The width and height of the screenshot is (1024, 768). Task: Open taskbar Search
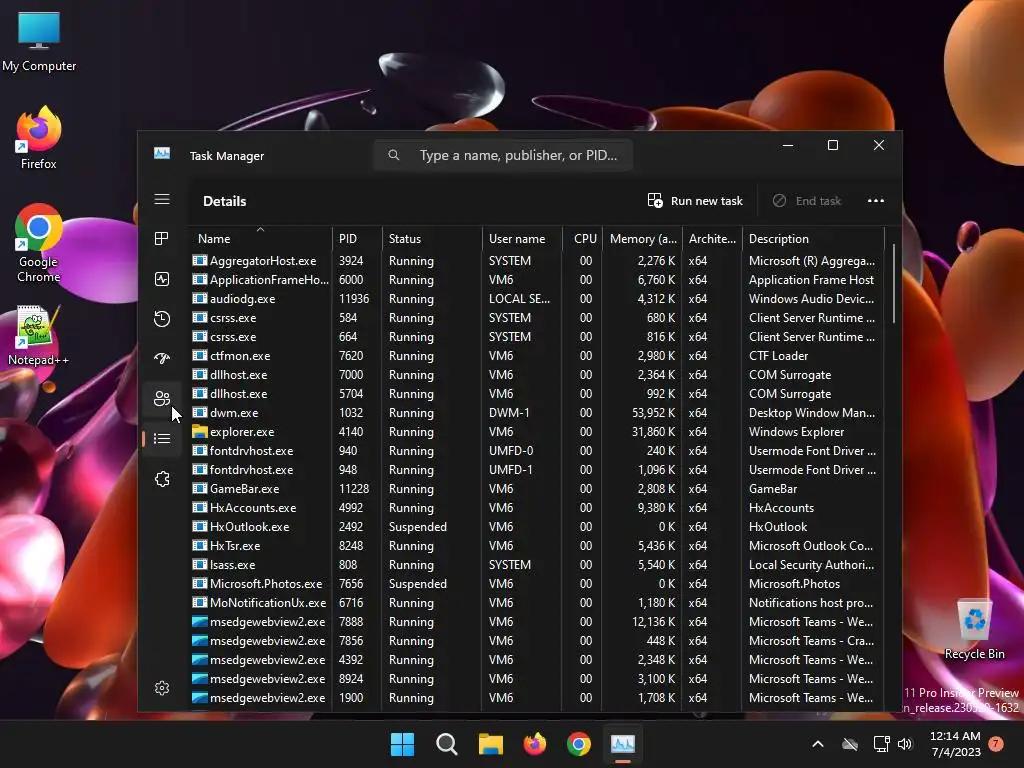tap(447, 744)
